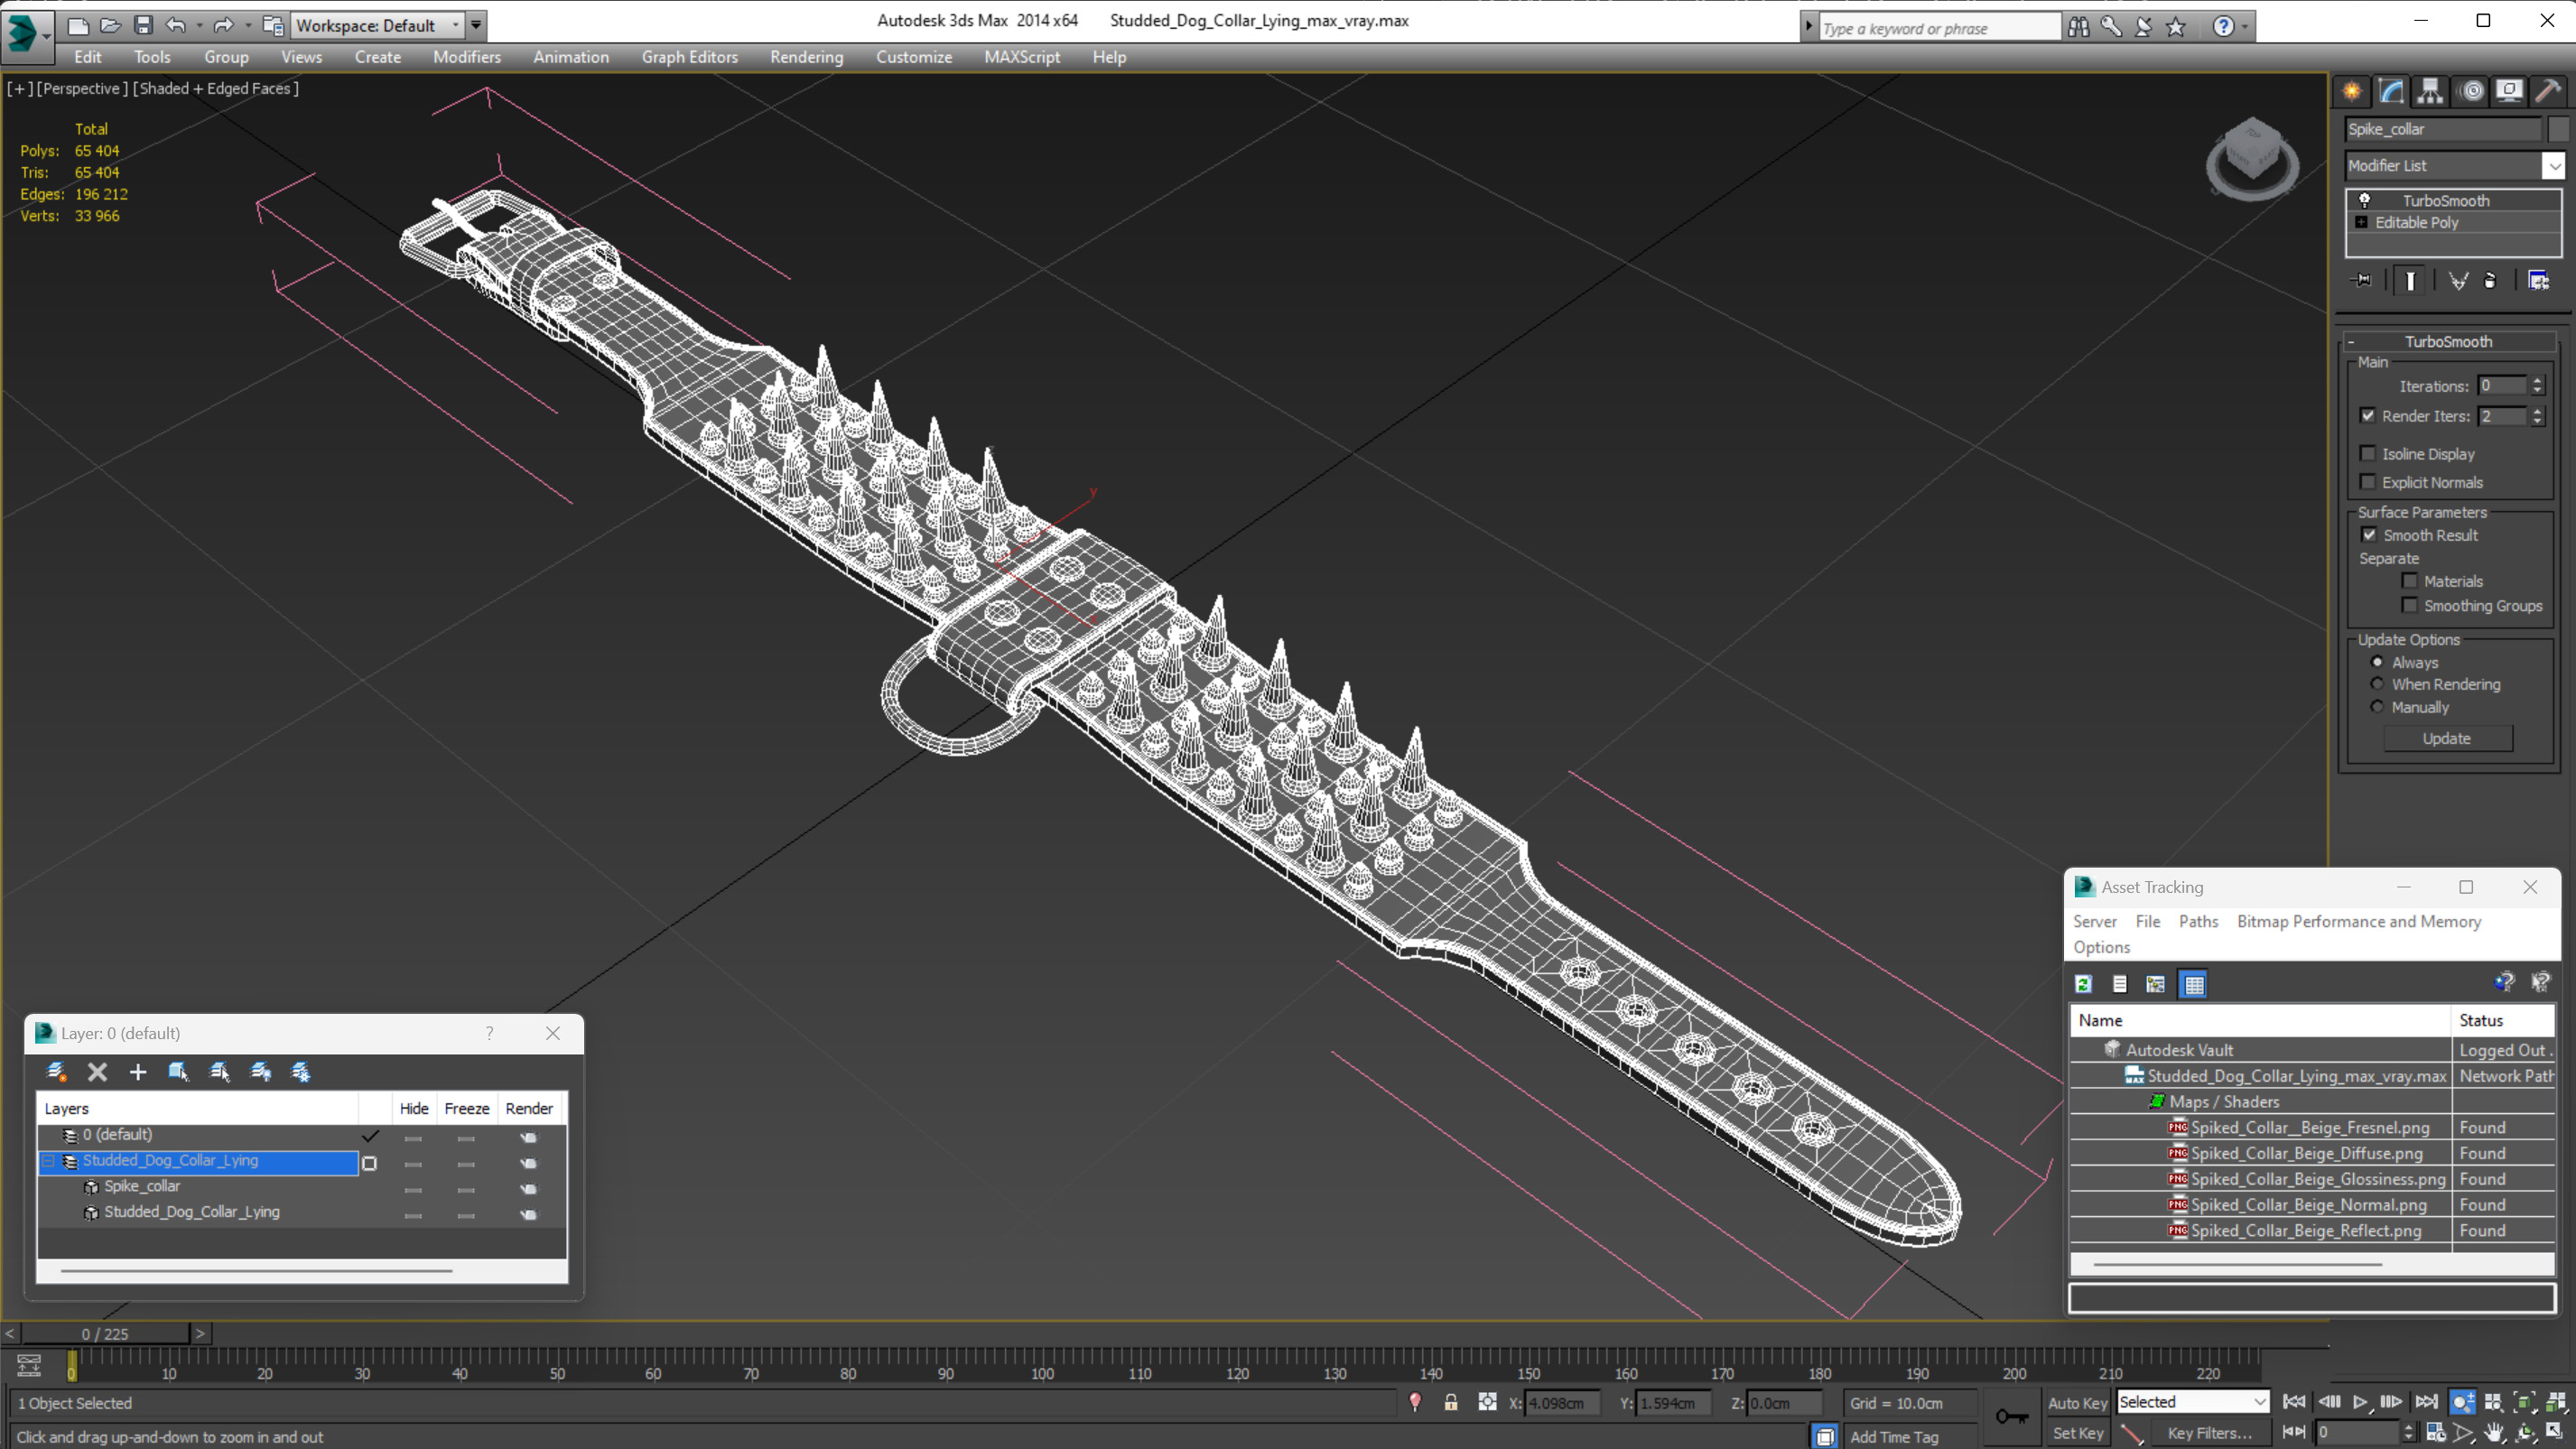The image size is (2576, 1449).
Task: Click the time slider 0 / 225 handle
Action: click(x=105, y=1334)
